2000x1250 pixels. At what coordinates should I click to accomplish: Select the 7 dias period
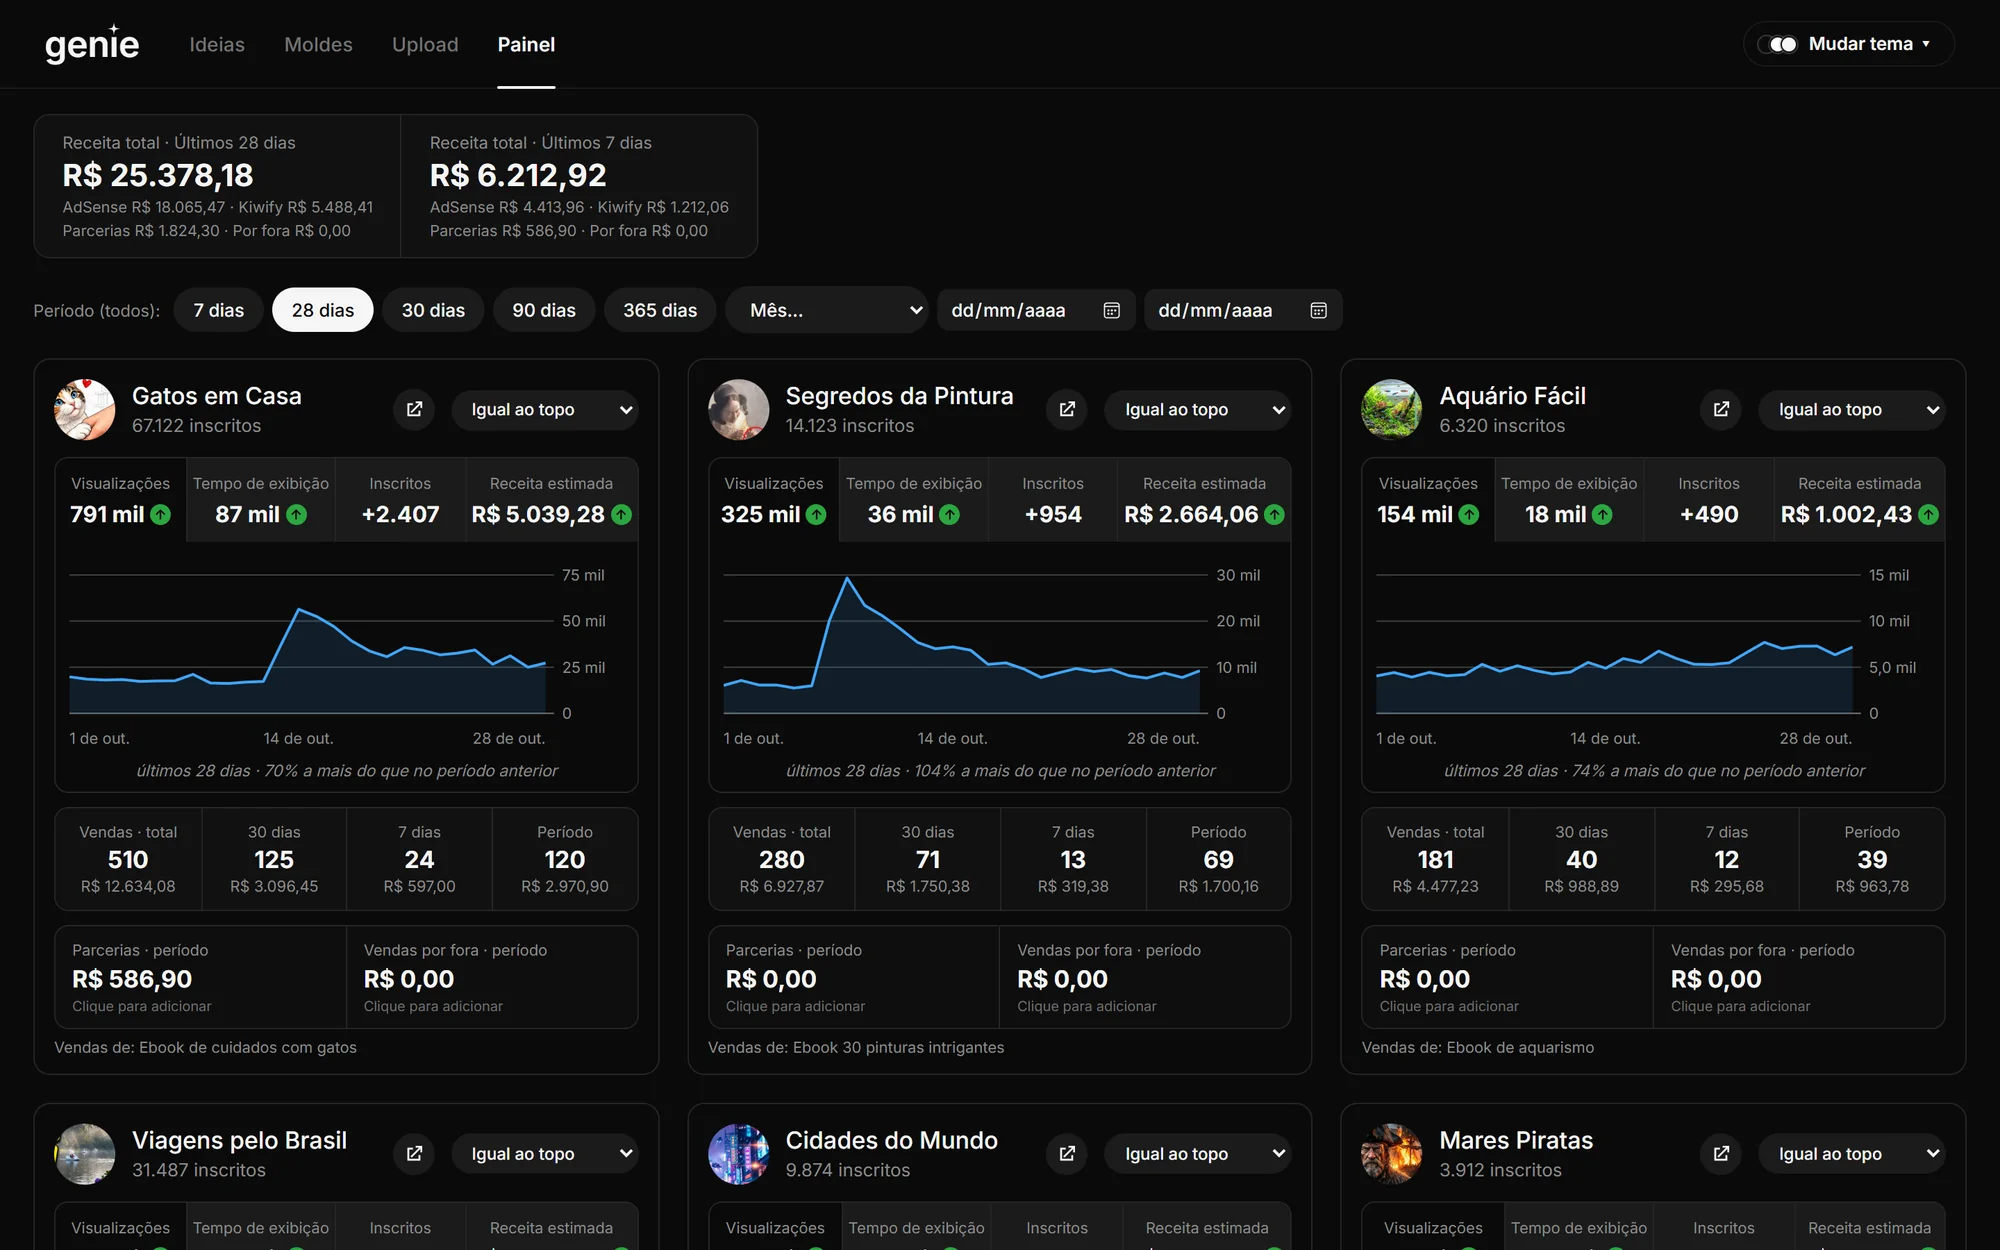click(x=218, y=310)
